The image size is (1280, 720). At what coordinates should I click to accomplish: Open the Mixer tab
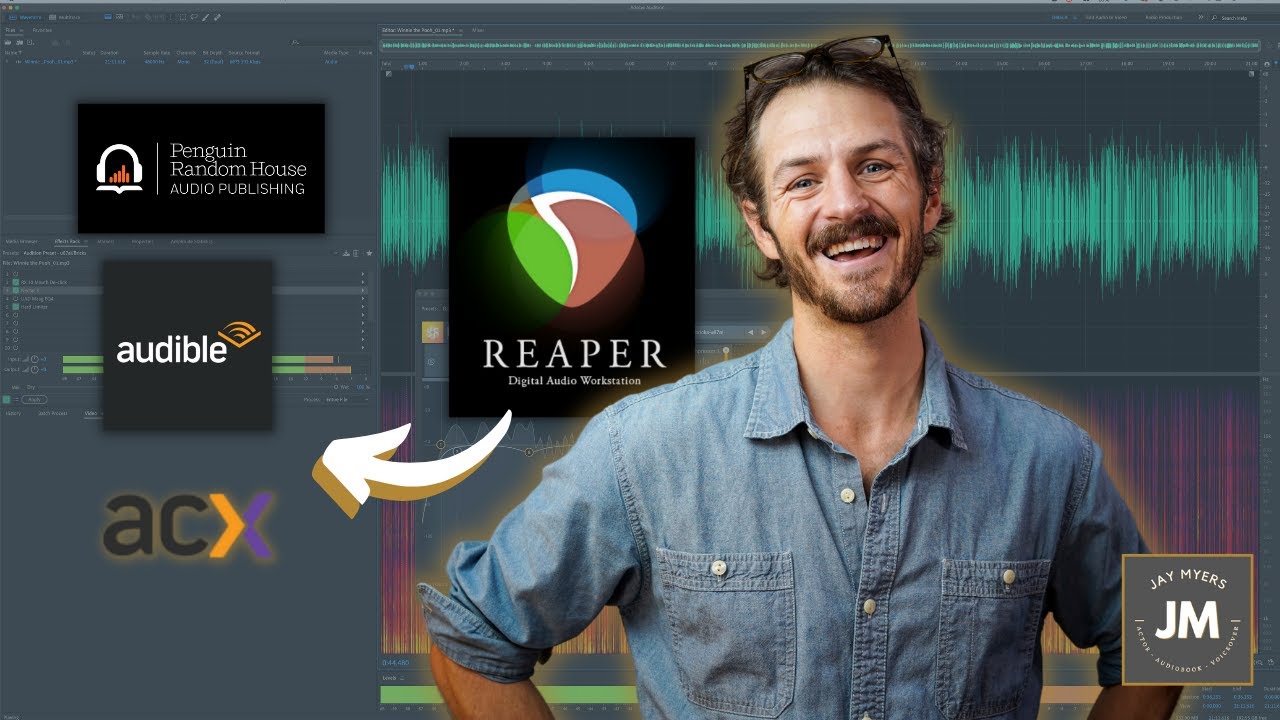478,30
